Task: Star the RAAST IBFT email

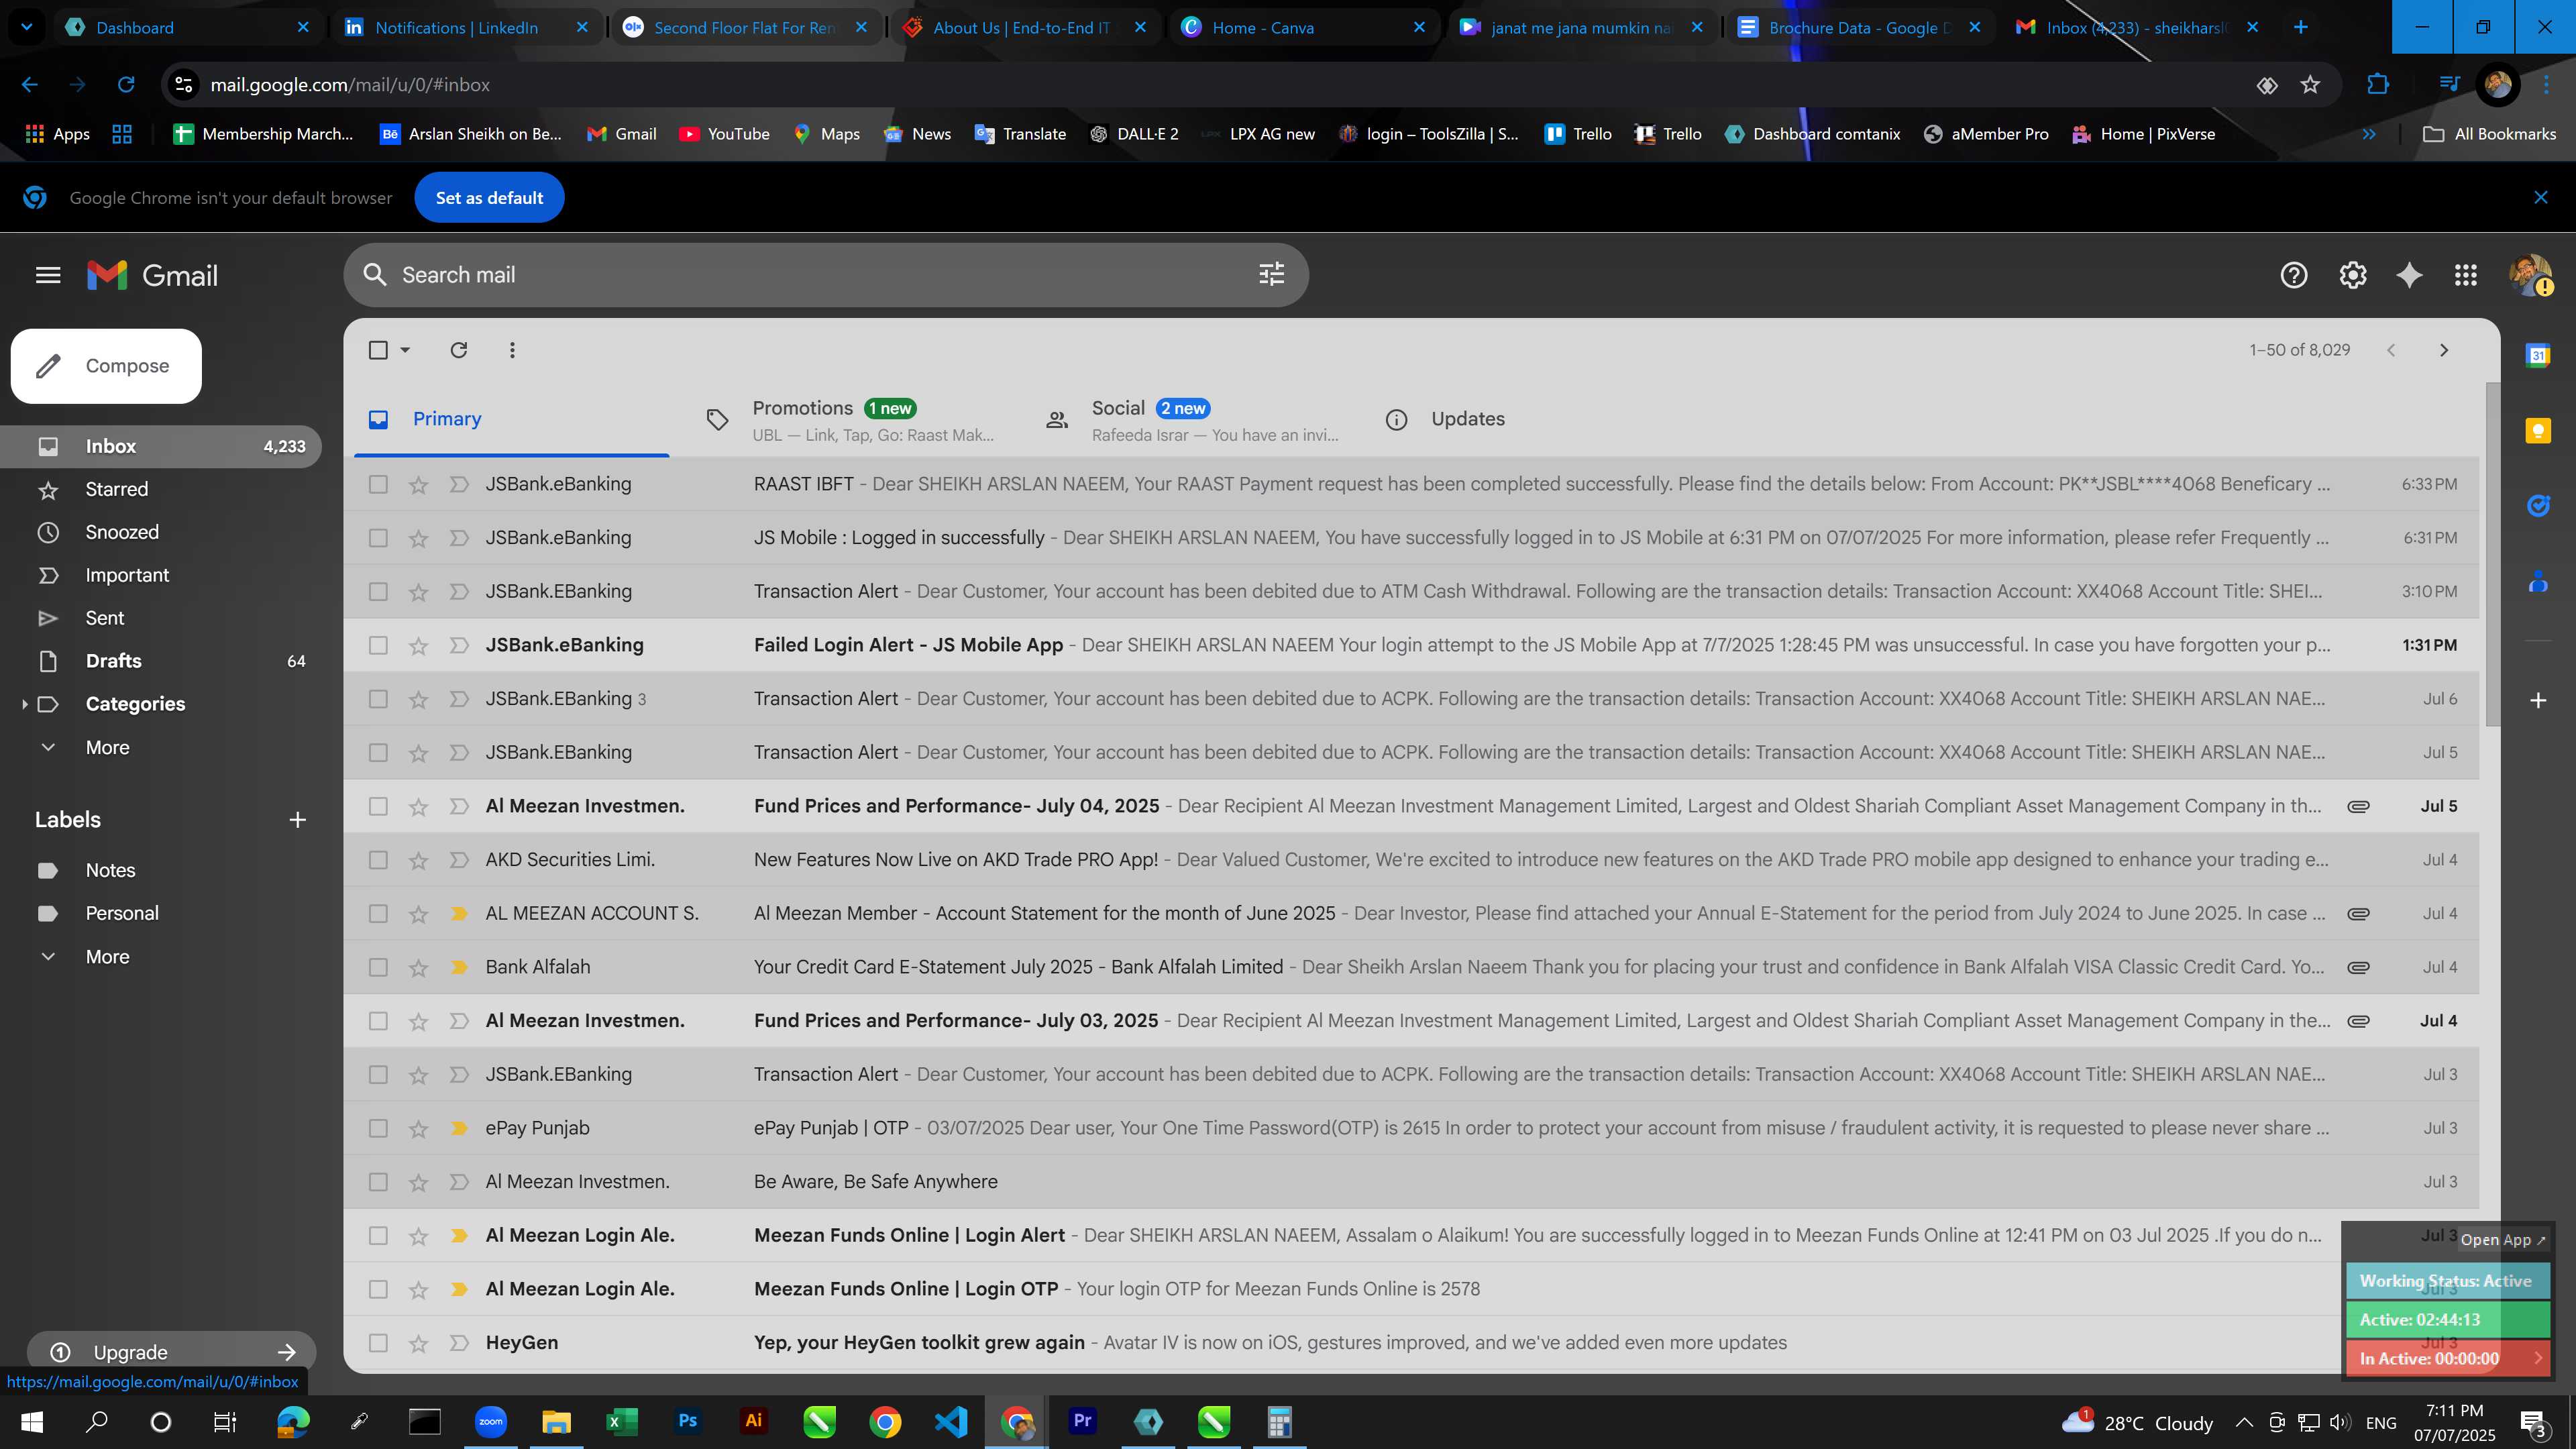Action: click(x=418, y=485)
